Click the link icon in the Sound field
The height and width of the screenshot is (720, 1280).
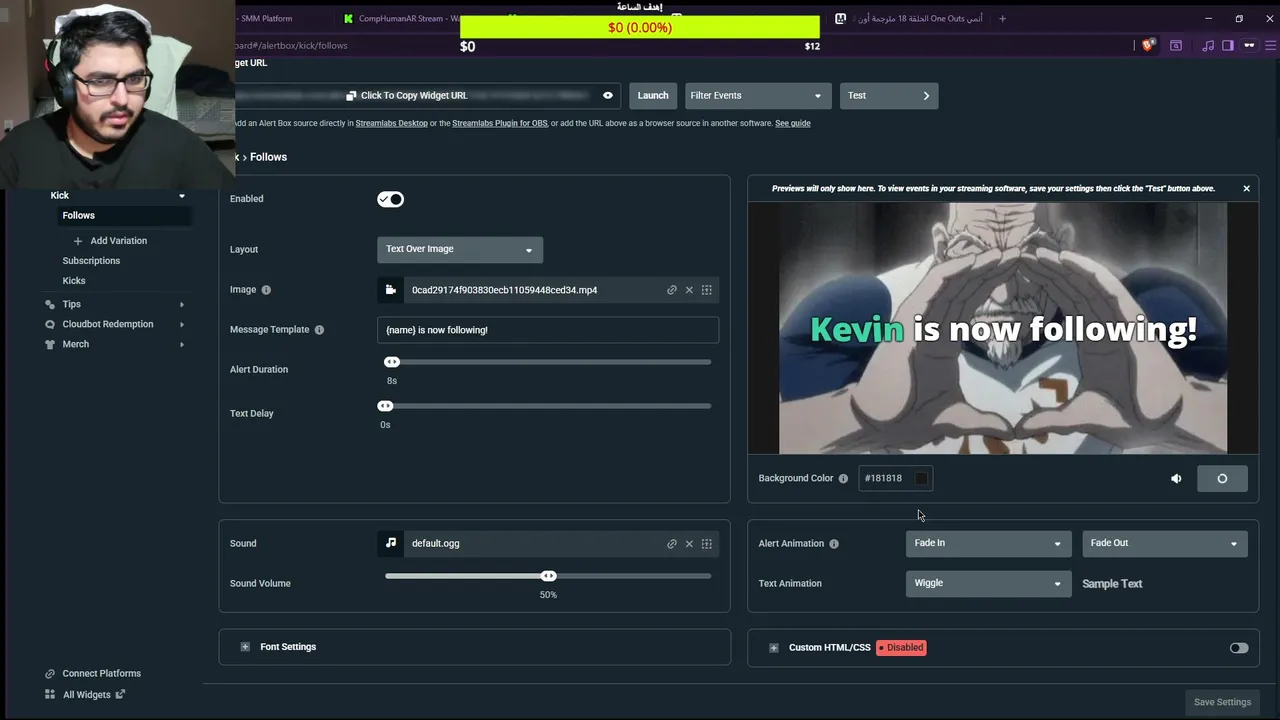[672, 544]
